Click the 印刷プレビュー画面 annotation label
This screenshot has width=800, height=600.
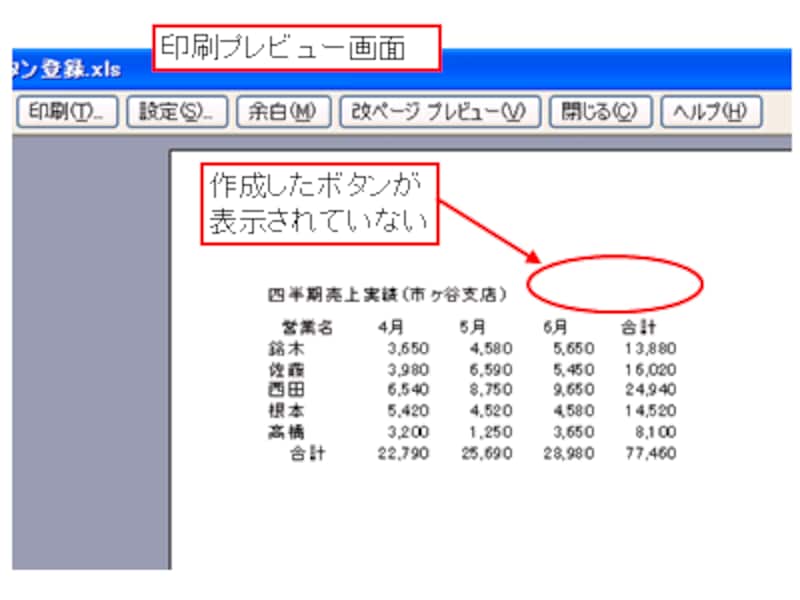(x=295, y=49)
